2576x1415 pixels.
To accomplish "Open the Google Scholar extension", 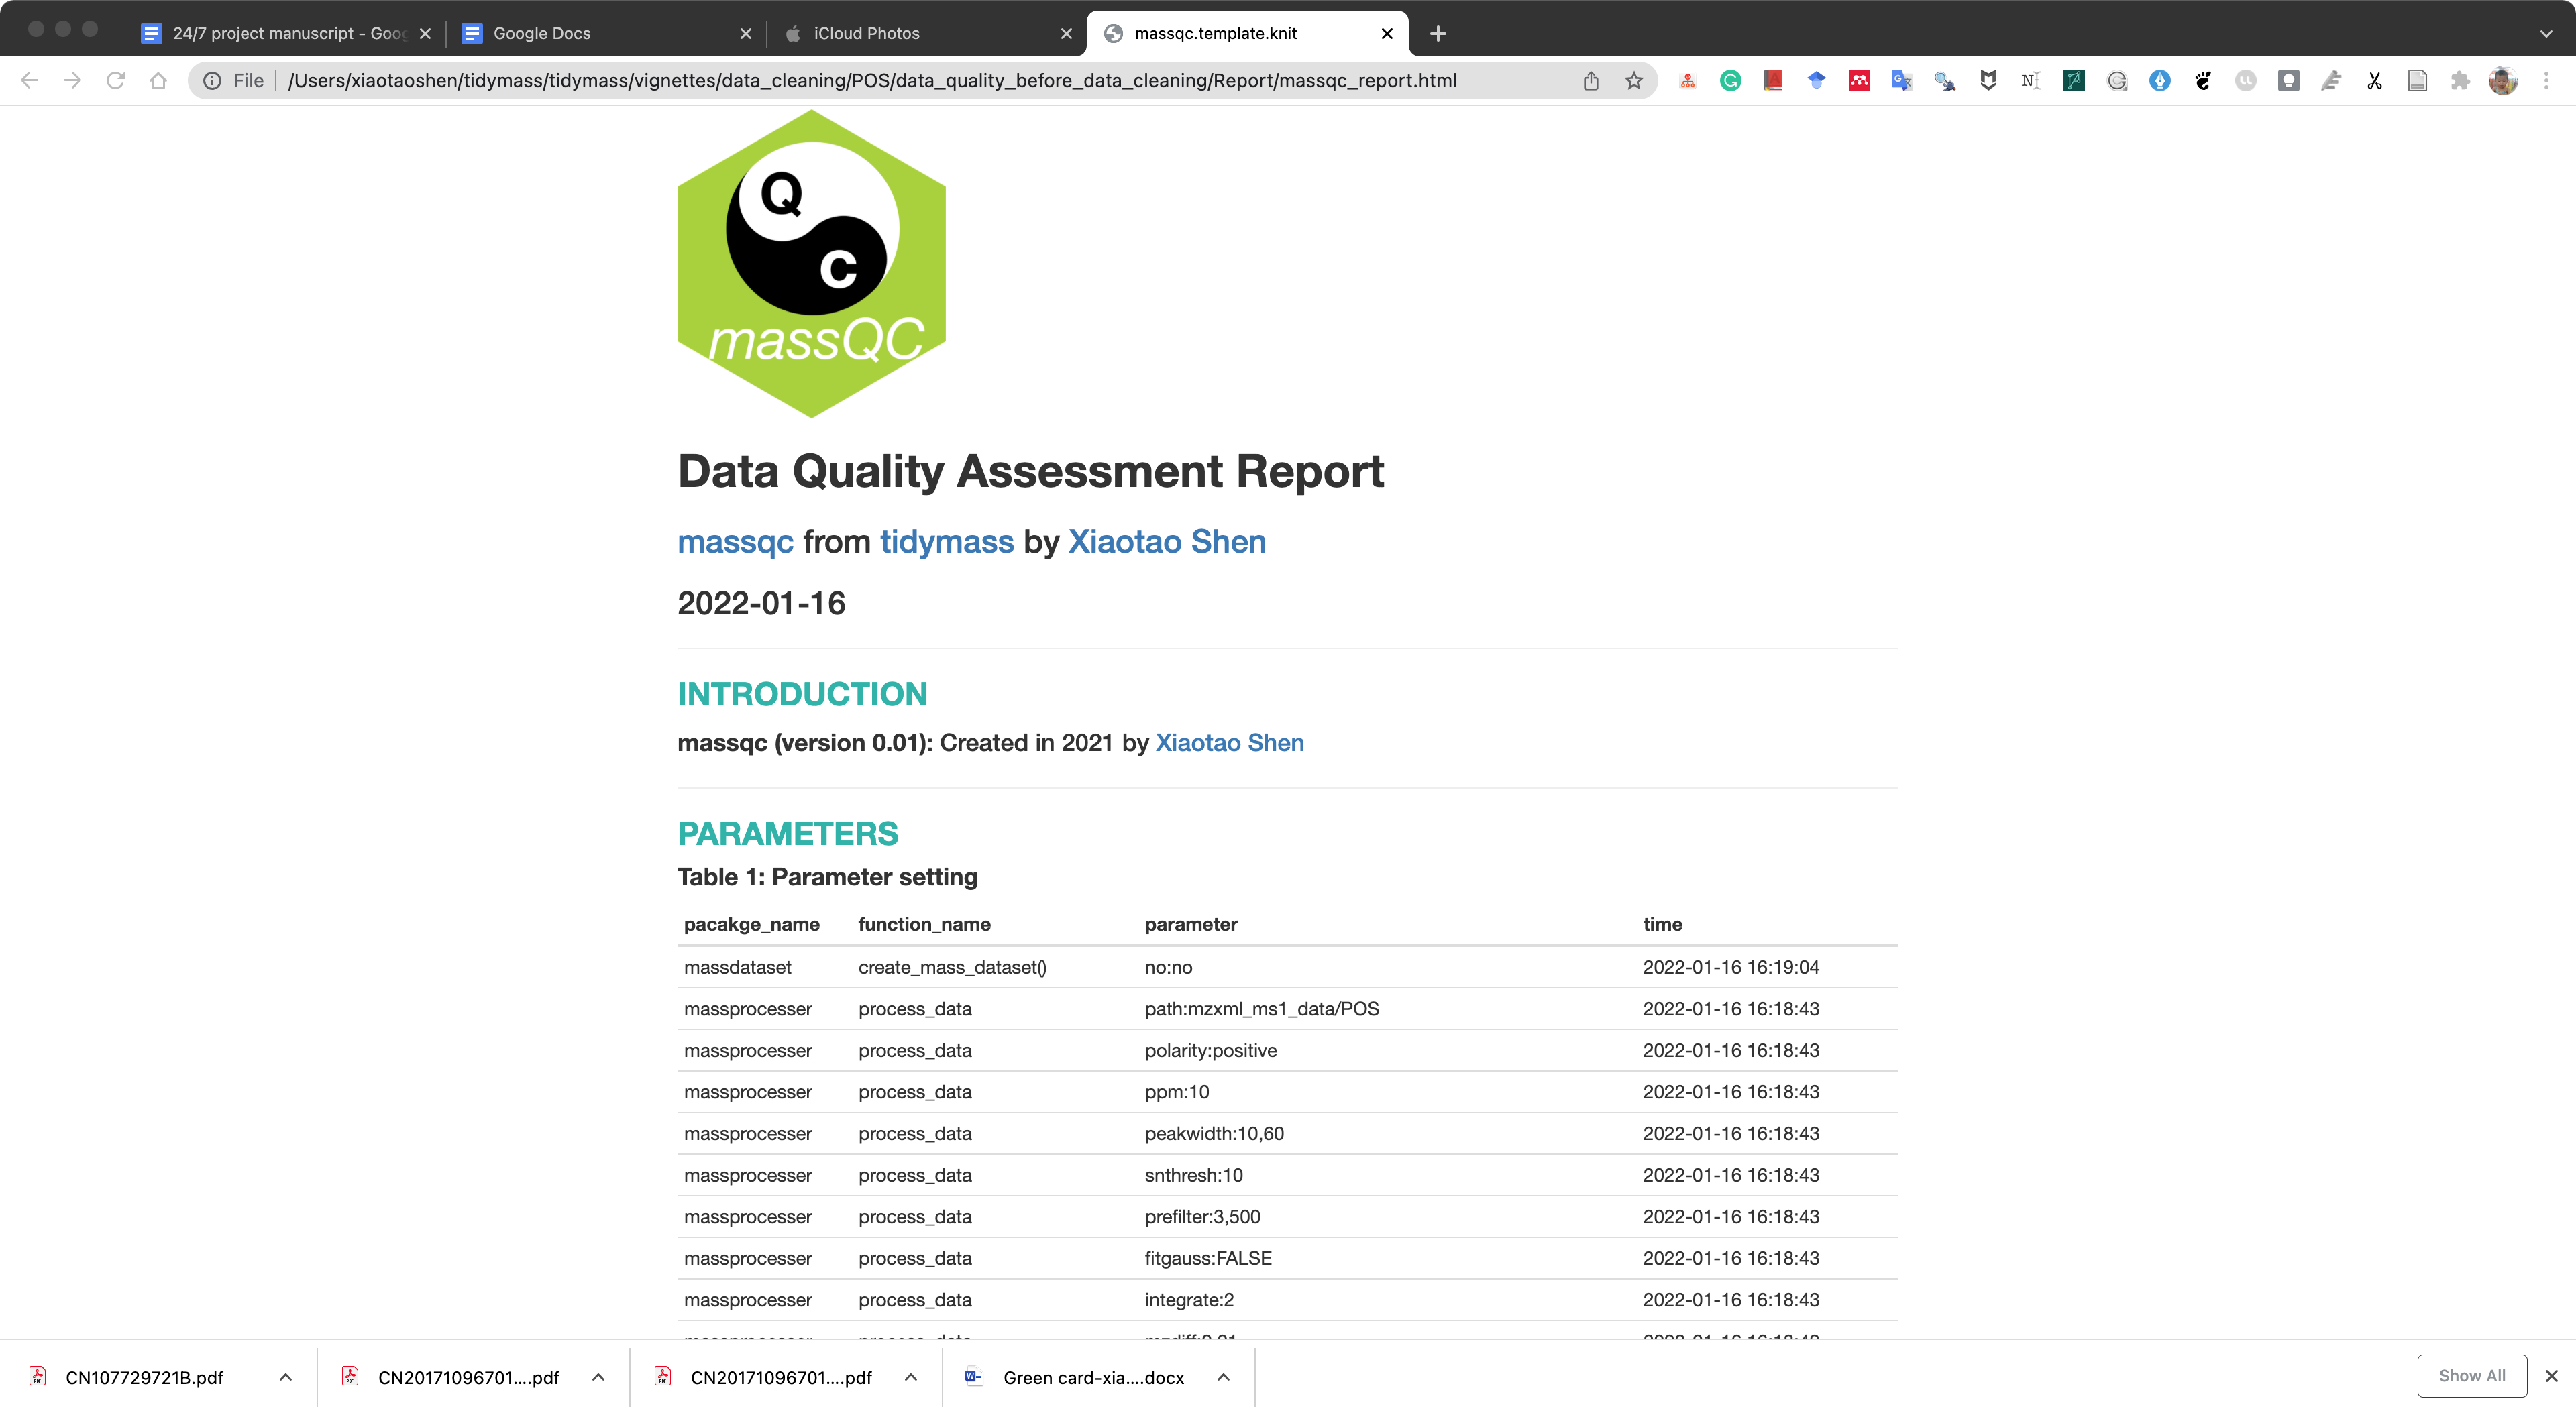I will pyautogui.click(x=1816, y=81).
